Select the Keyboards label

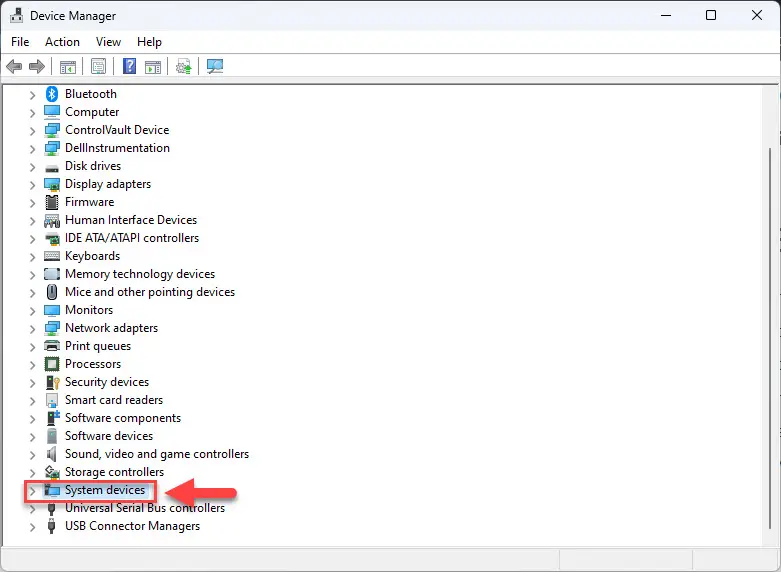point(93,256)
